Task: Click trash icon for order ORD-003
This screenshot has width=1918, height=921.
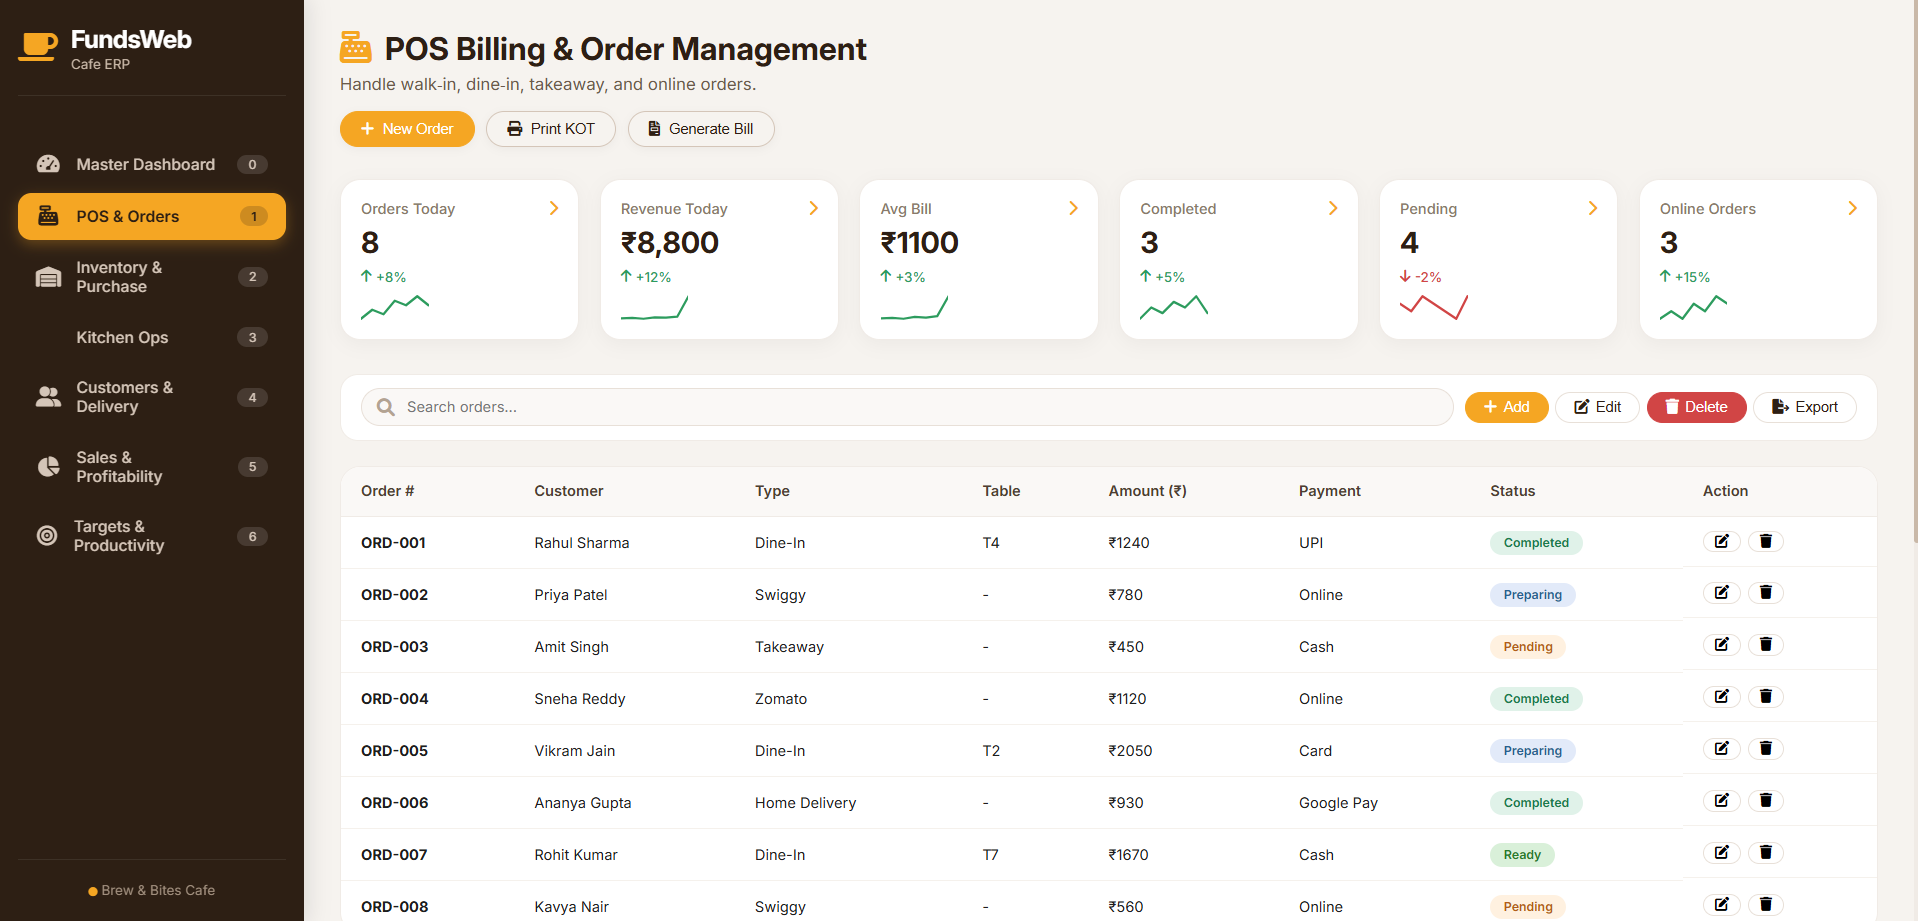Action: coord(1765,645)
